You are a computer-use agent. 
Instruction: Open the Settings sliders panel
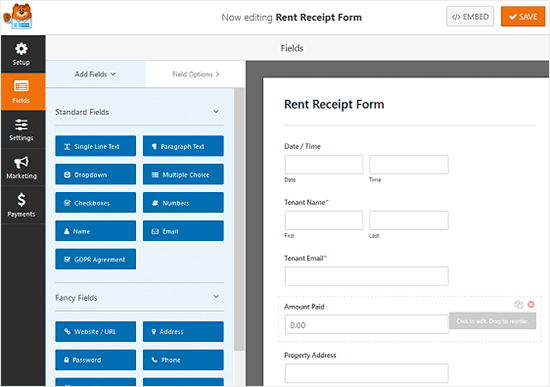tap(21, 129)
